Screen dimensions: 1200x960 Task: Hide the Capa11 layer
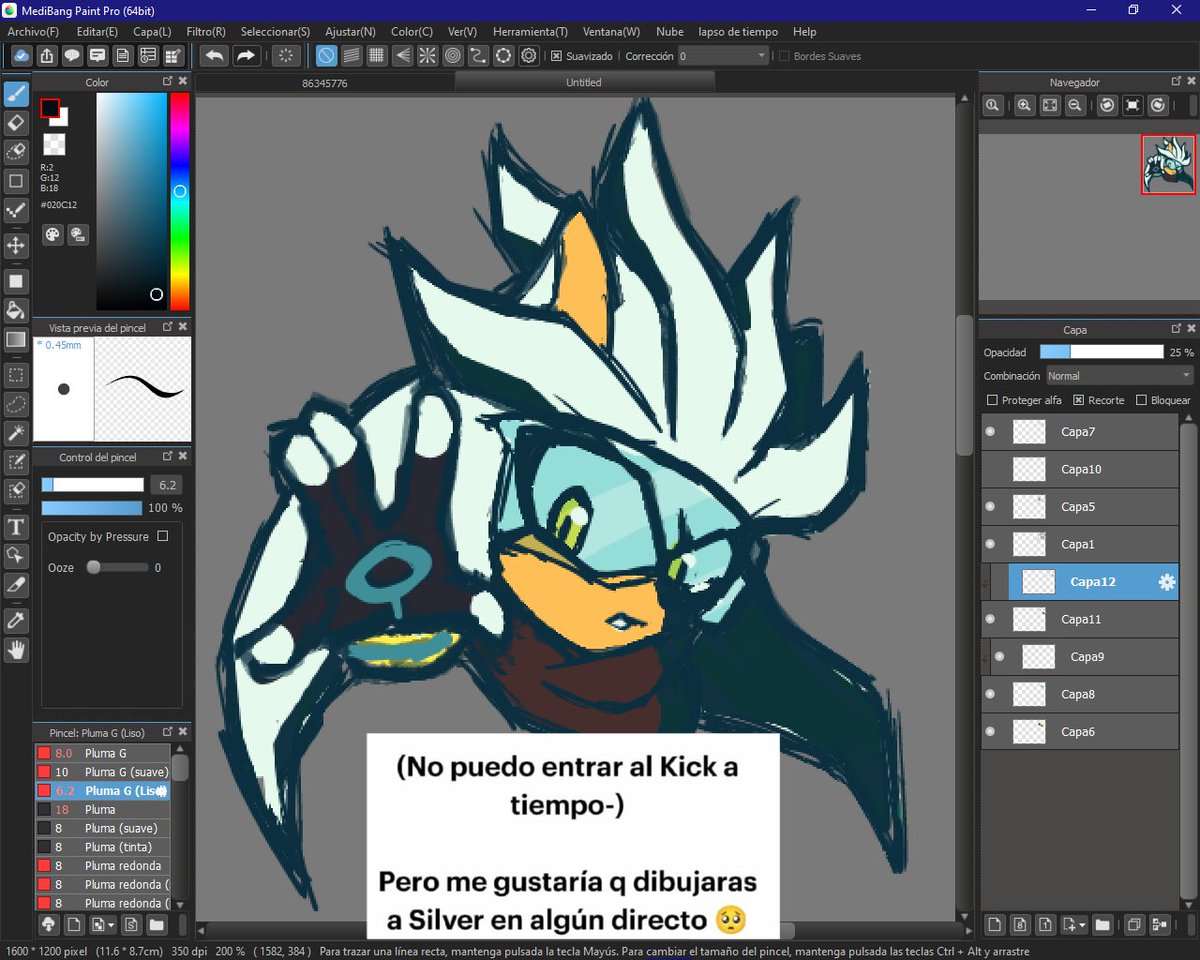click(x=991, y=619)
